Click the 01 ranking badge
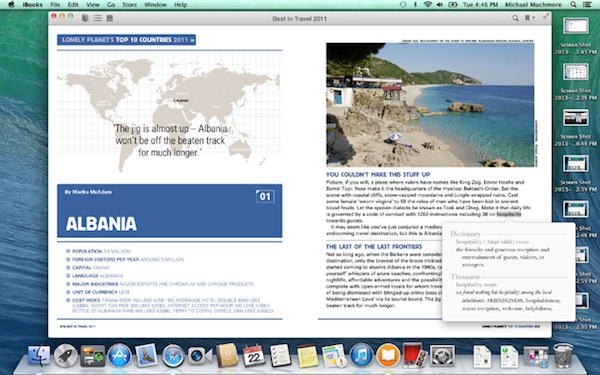Image resolution: width=600 pixels, height=375 pixels. click(x=265, y=196)
